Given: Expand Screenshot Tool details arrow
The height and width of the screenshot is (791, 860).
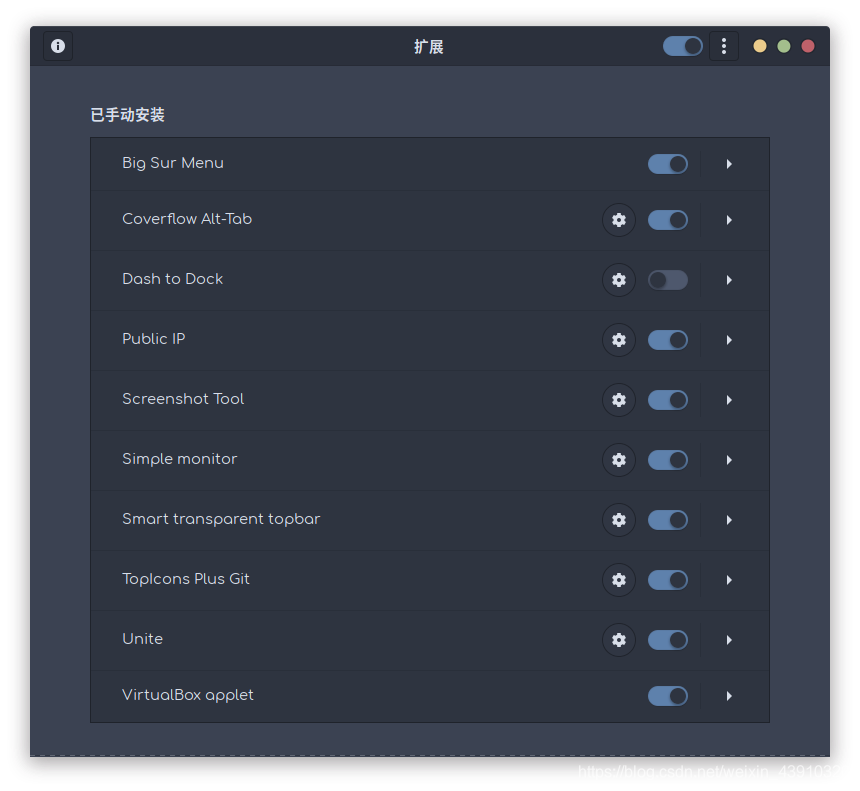Looking at the screenshot, I should [x=729, y=400].
